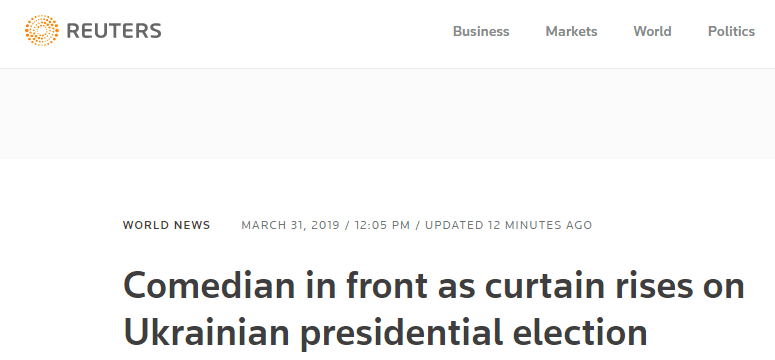Go to the Markets section
Screen dimensions: 775x360
(x=571, y=31)
